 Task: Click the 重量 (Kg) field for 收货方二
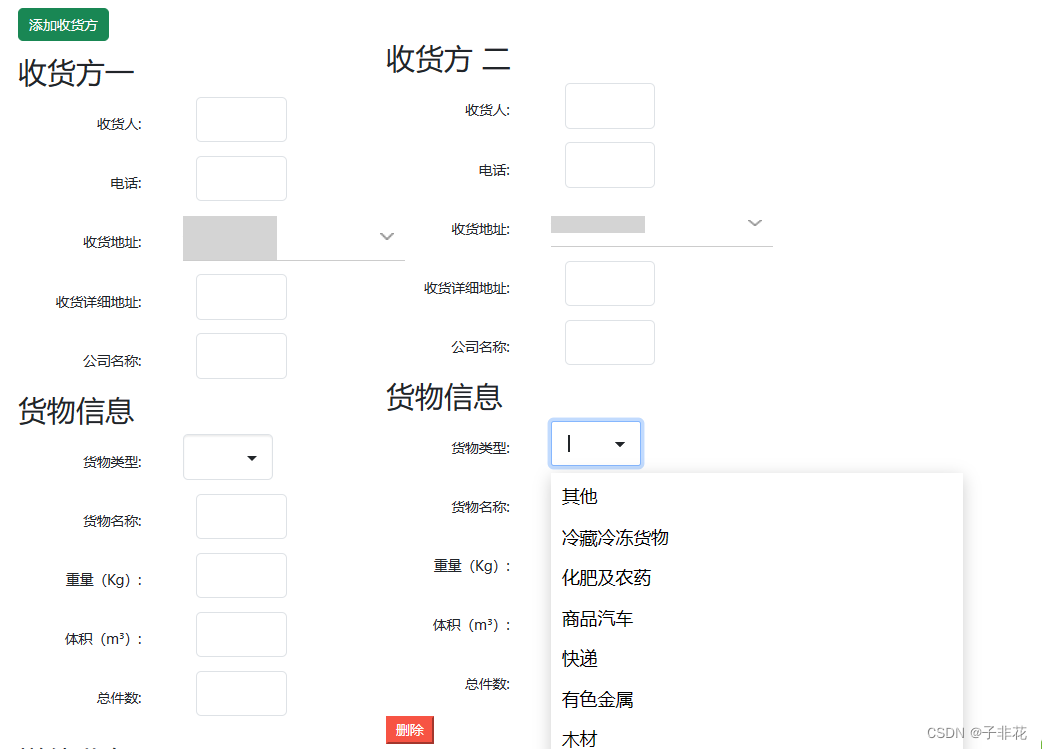click(609, 565)
